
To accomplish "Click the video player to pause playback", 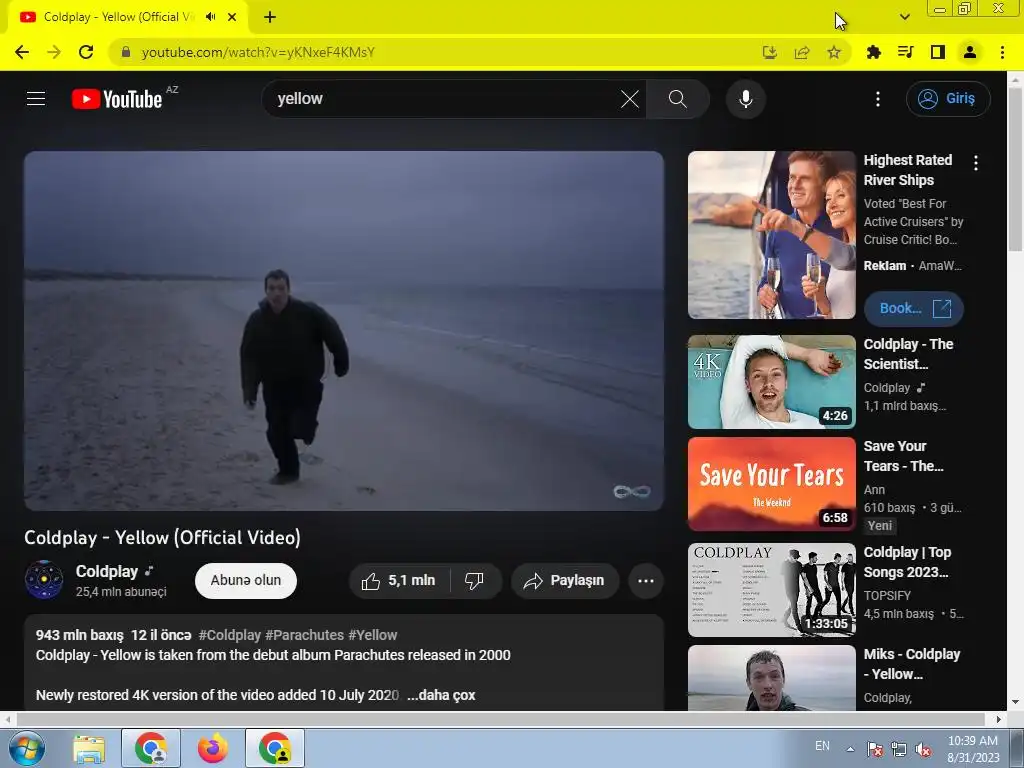I will point(344,330).
